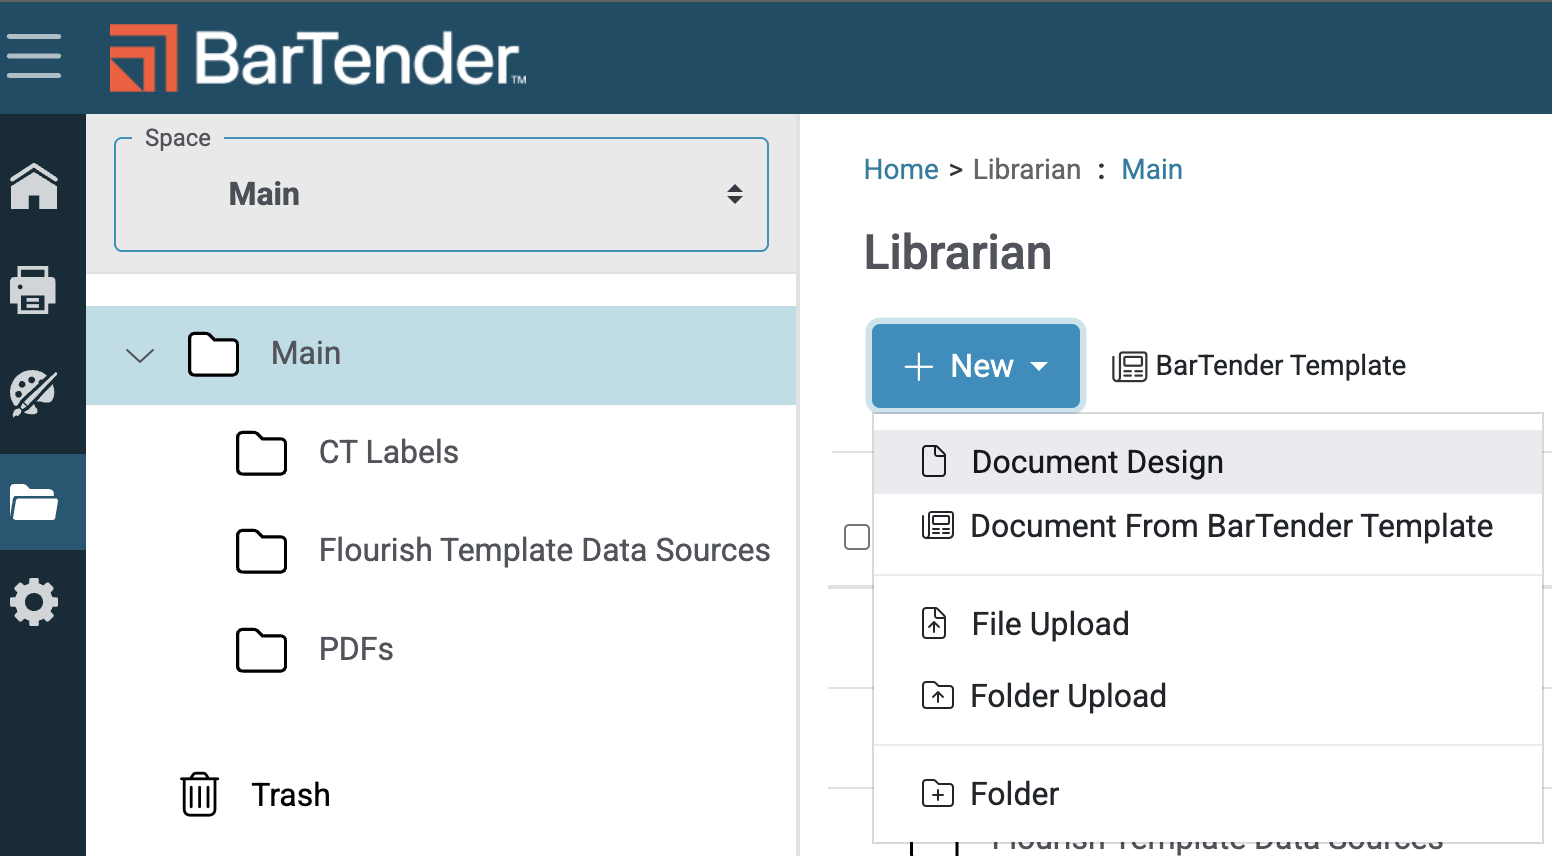Click the Home breadcrumb link
The height and width of the screenshot is (856, 1552).
coord(901,170)
